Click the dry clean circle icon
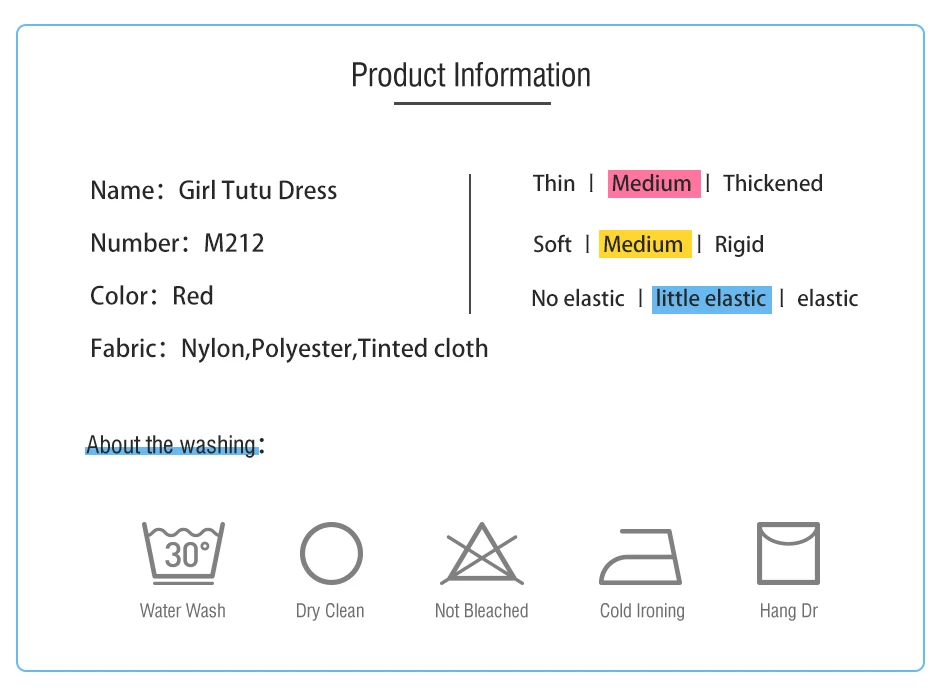The height and width of the screenshot is (689, 944). tap(331, 553)
